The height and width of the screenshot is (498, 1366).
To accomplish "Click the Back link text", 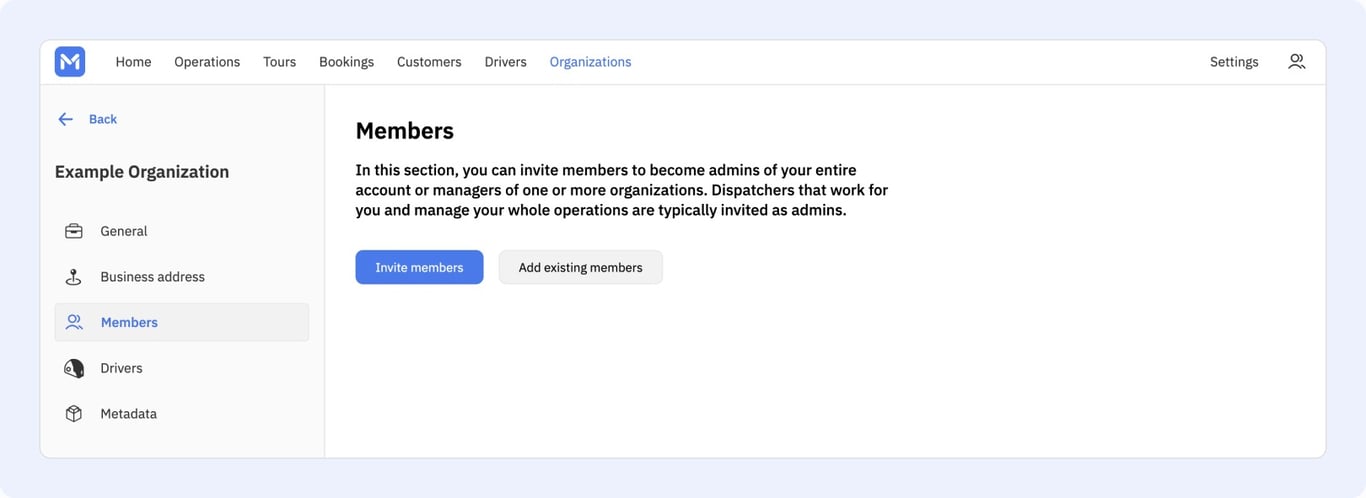I will pyautogui.click(x=103, y=119).
